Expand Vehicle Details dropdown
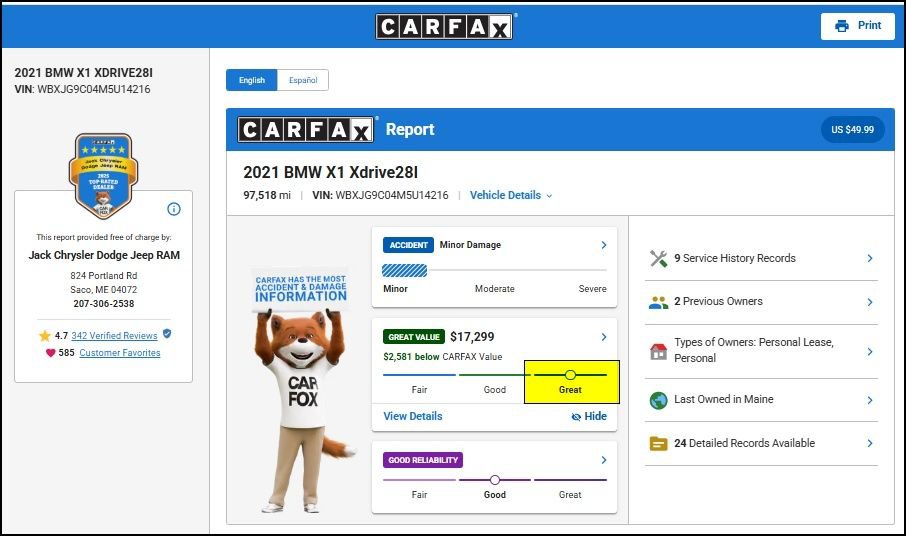 511,195
